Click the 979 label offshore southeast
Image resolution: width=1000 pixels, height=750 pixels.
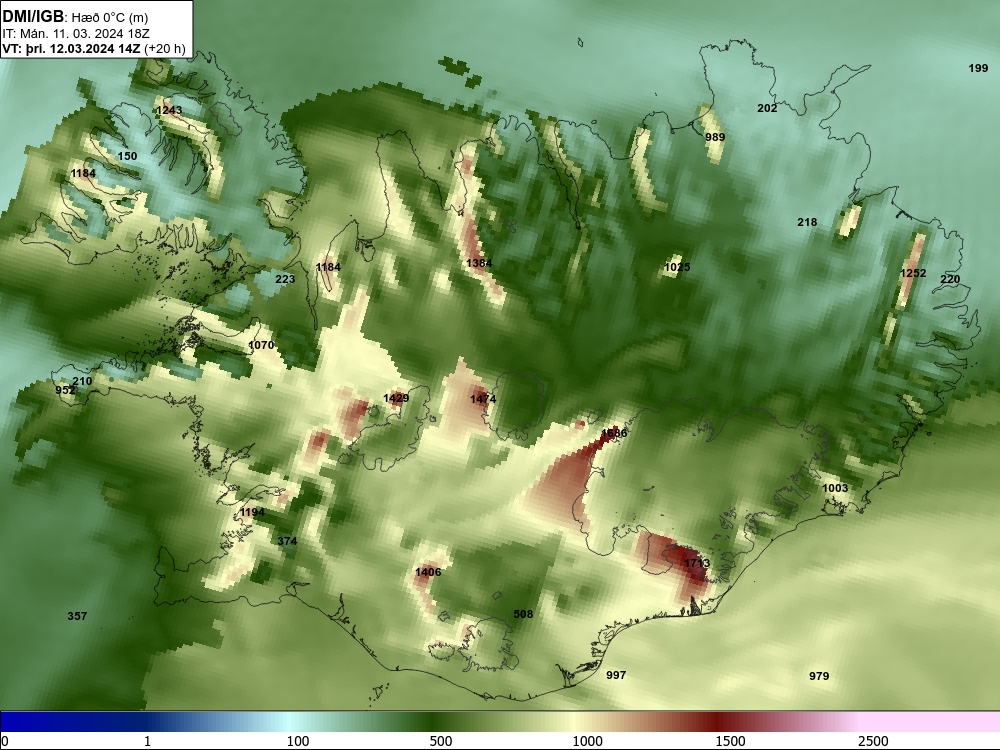click(820, 676)
